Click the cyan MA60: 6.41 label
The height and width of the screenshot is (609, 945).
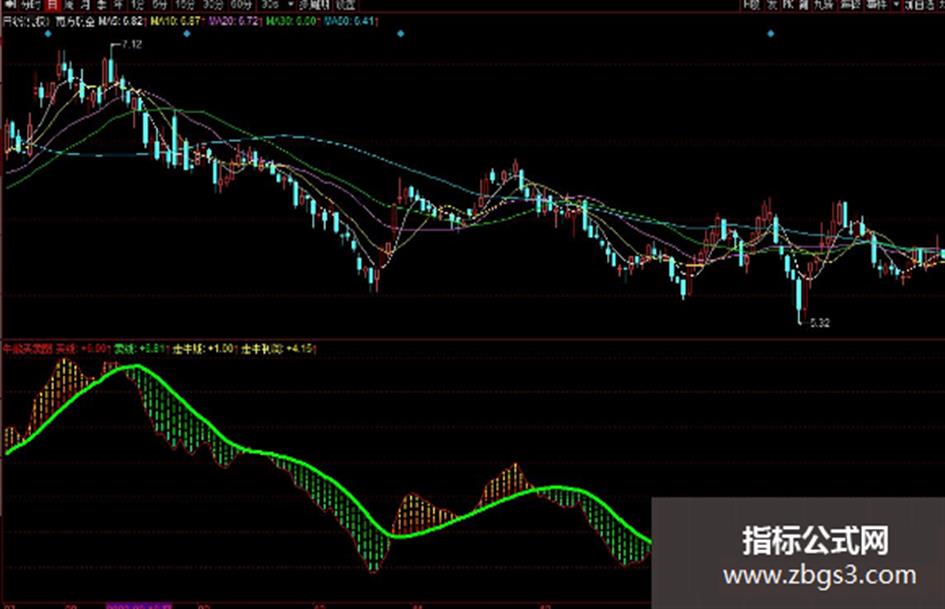pyautogui.click(x=349, y=21)
